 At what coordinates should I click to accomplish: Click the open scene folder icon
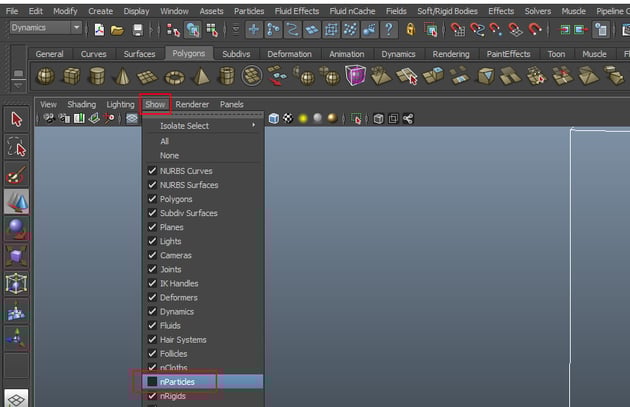117,30
